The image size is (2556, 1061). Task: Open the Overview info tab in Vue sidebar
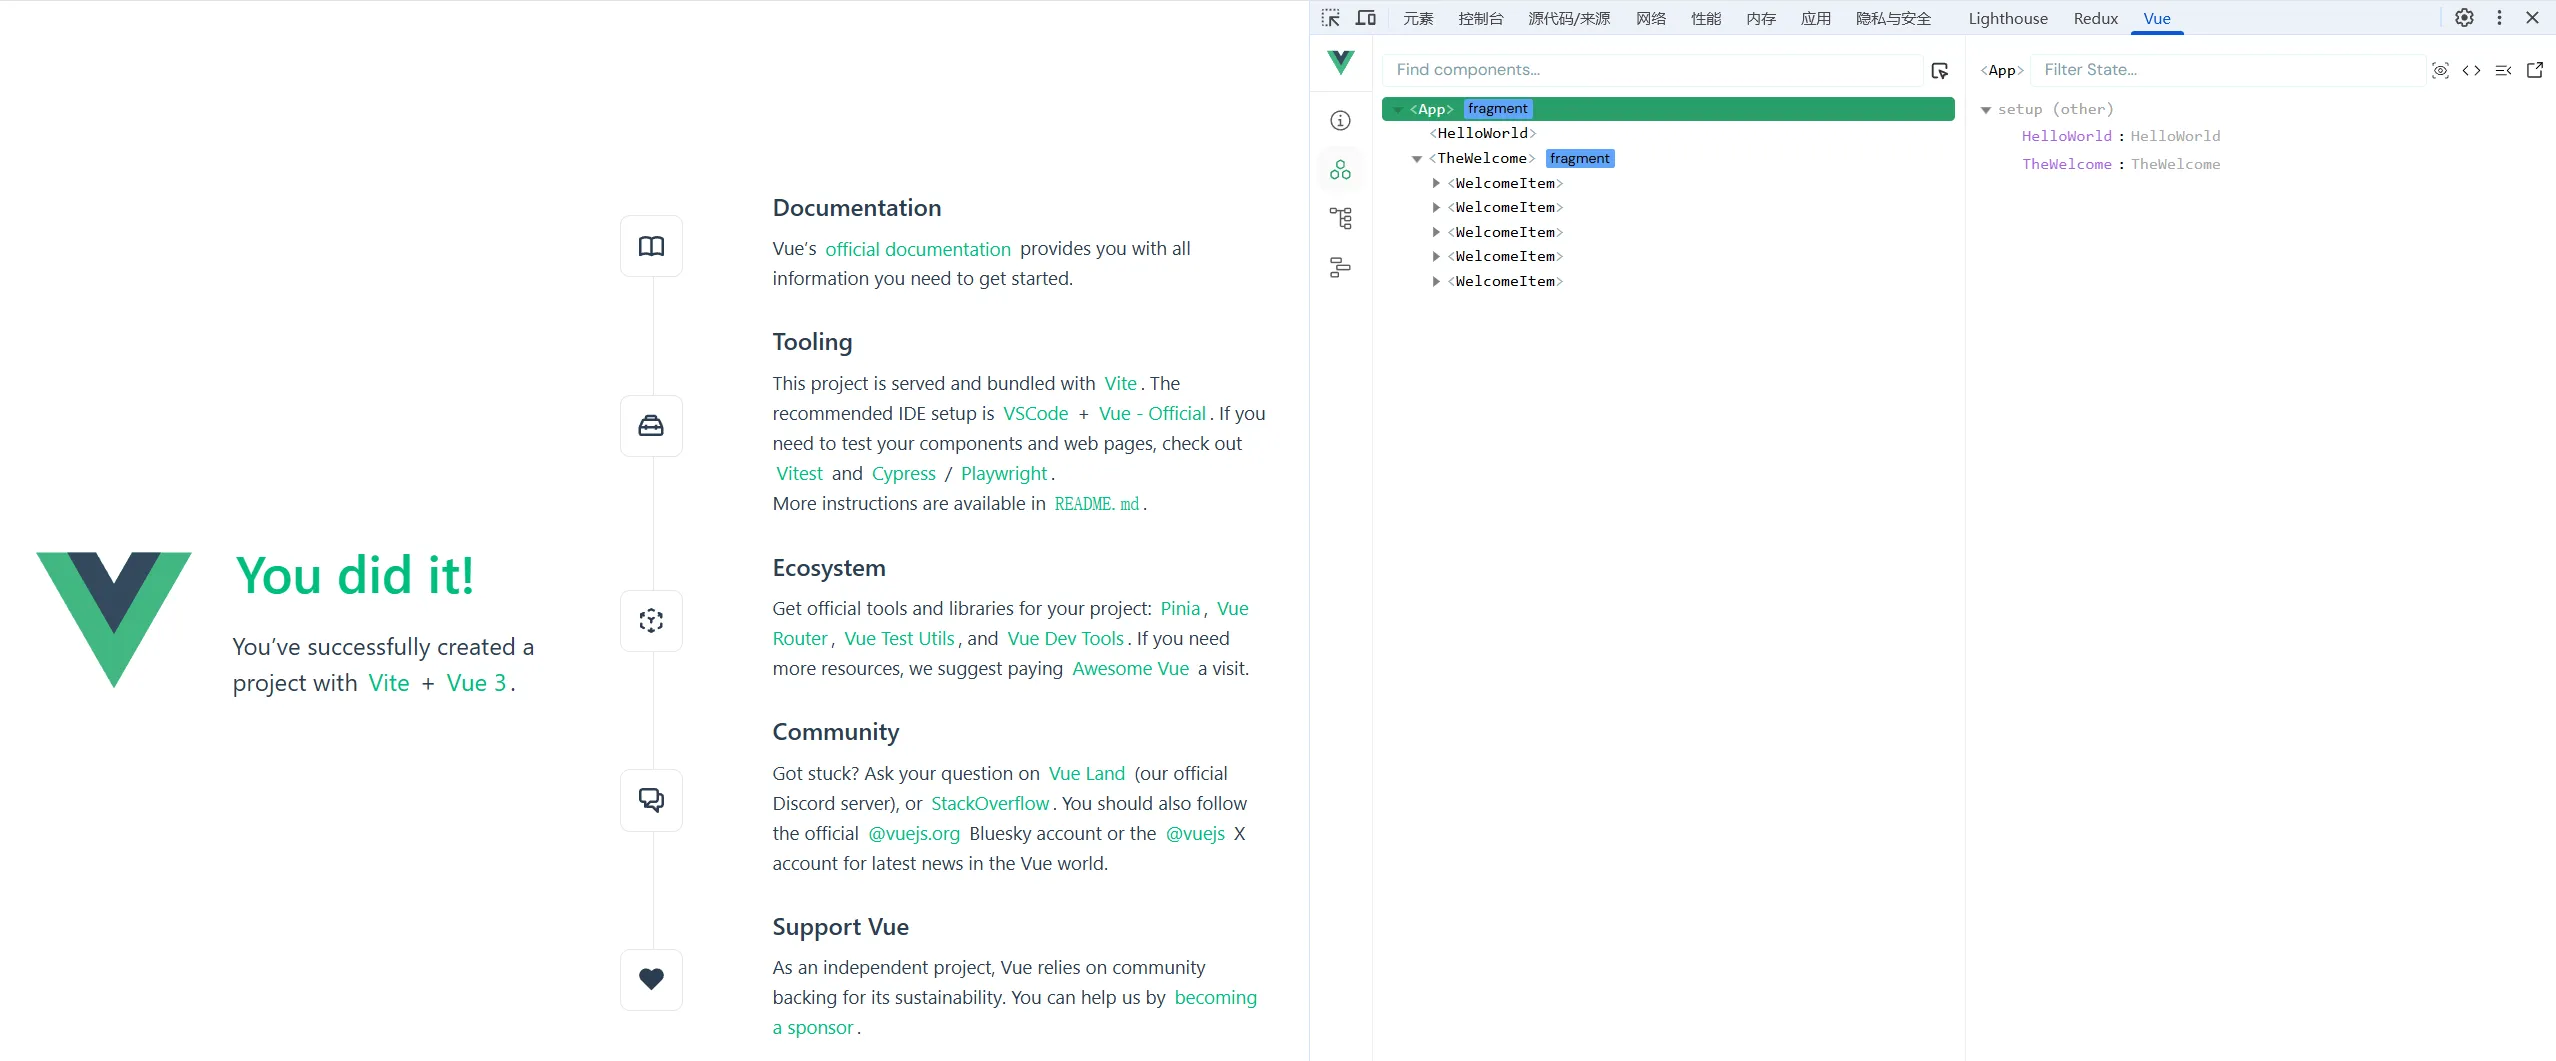pyautogui.click(x=1340, y=121)
